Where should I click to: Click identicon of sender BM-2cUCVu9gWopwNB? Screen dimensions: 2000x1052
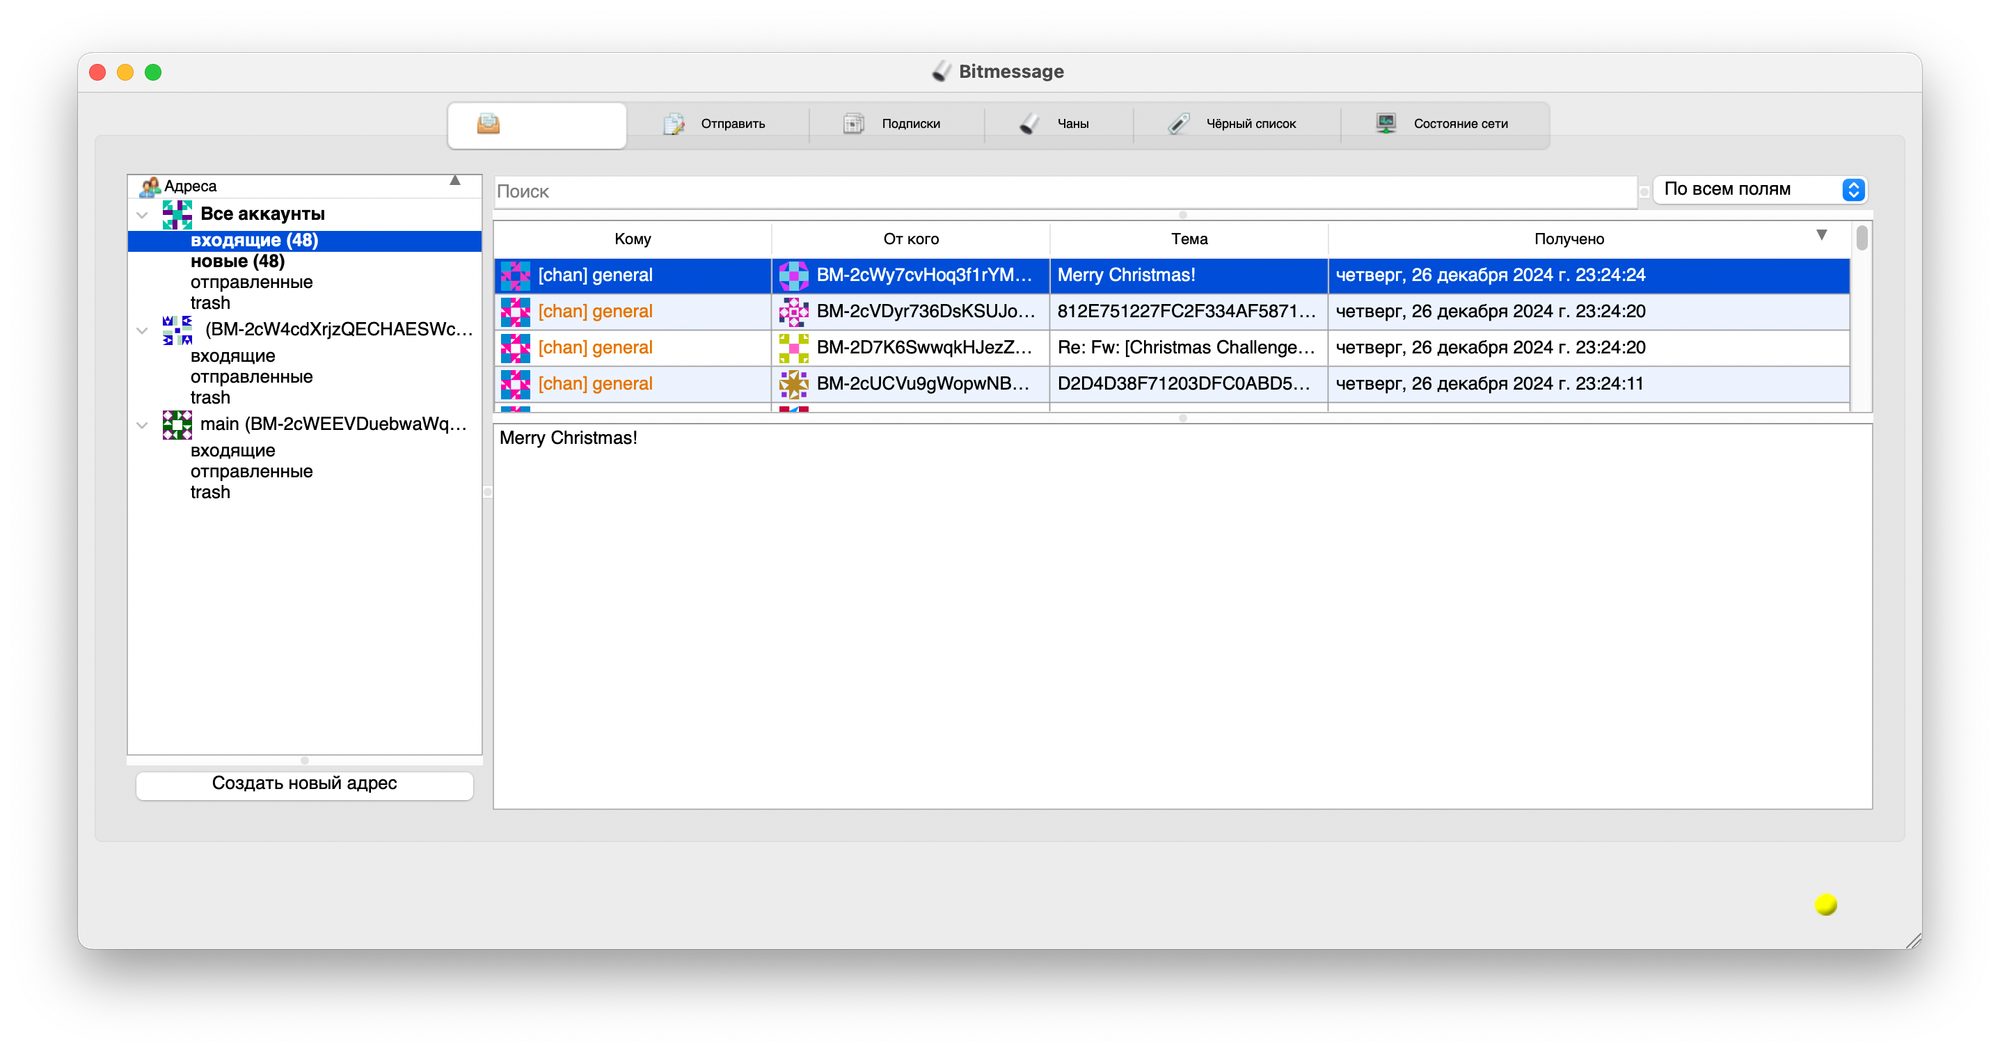coord(793,384)
